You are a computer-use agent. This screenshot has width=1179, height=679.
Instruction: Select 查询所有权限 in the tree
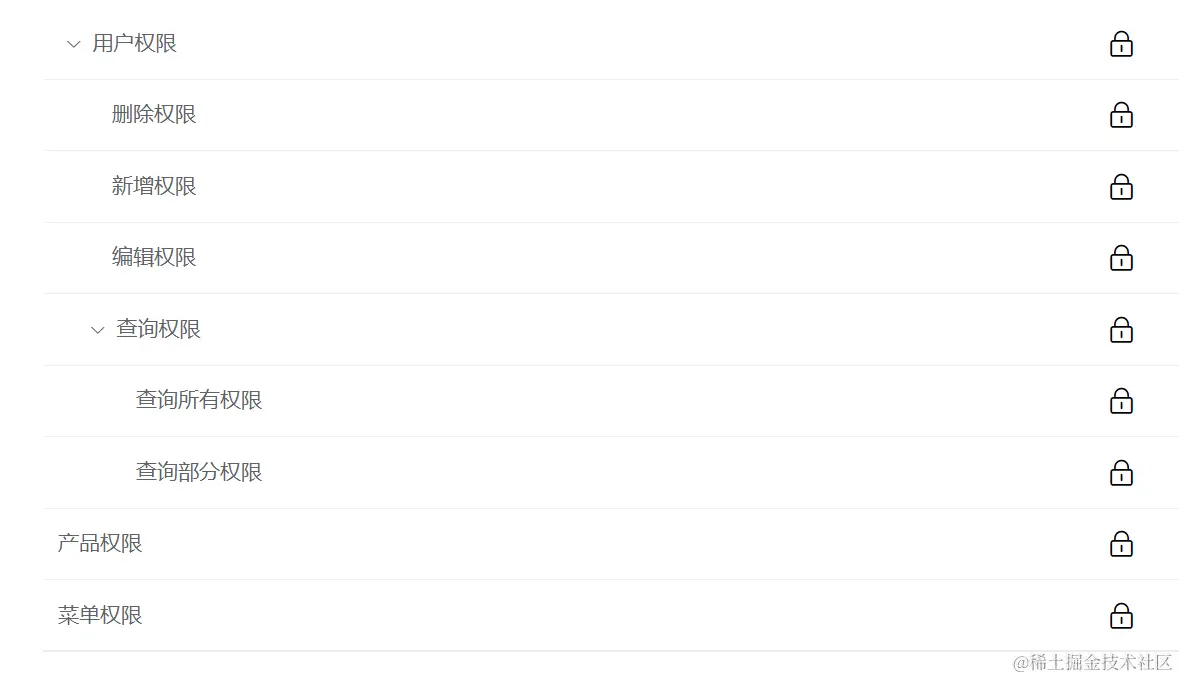(x=199, y=401)
